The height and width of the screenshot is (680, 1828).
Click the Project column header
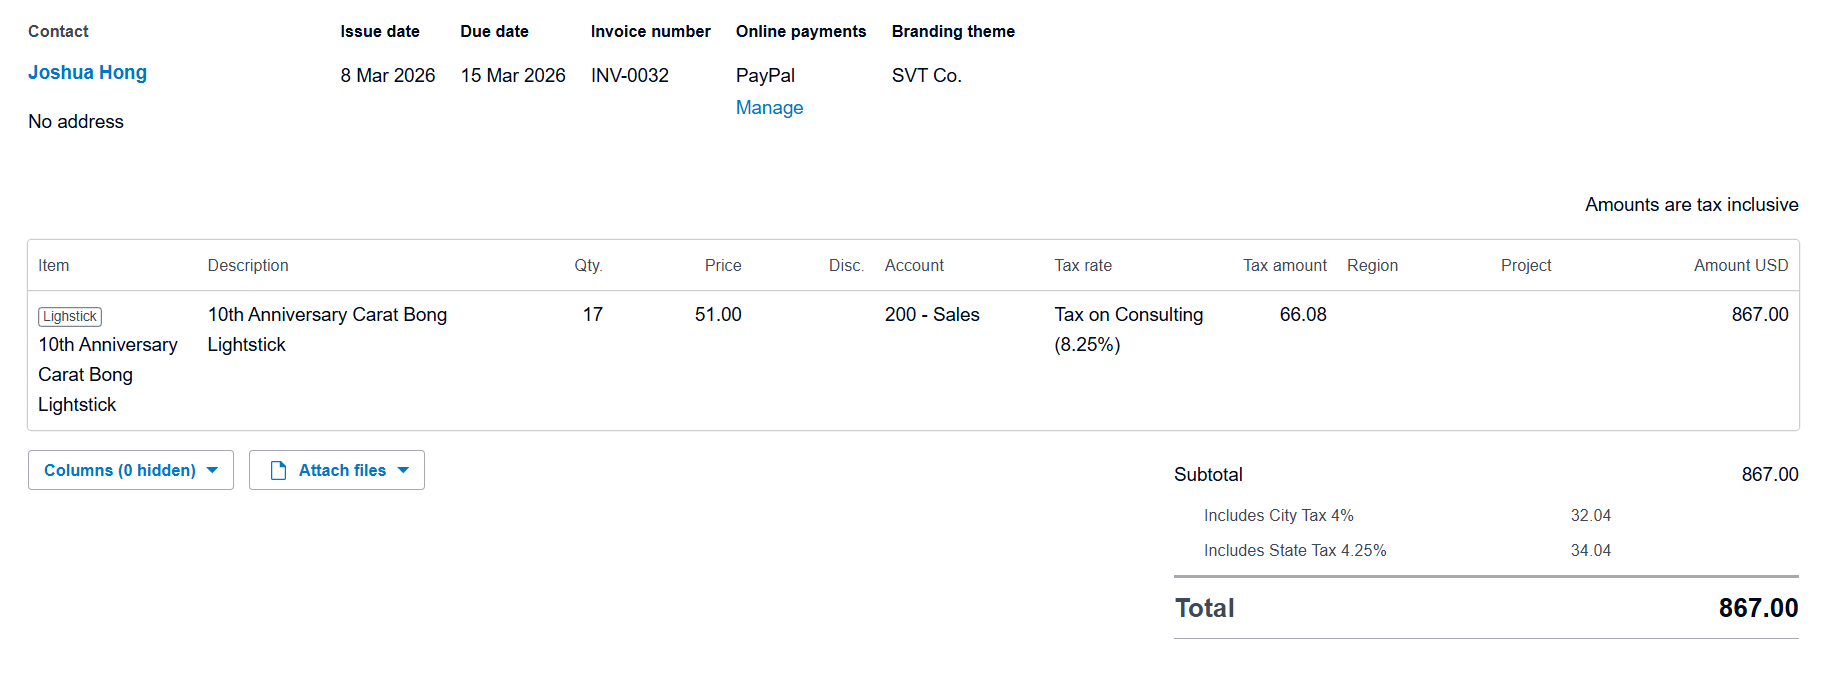1525,265
